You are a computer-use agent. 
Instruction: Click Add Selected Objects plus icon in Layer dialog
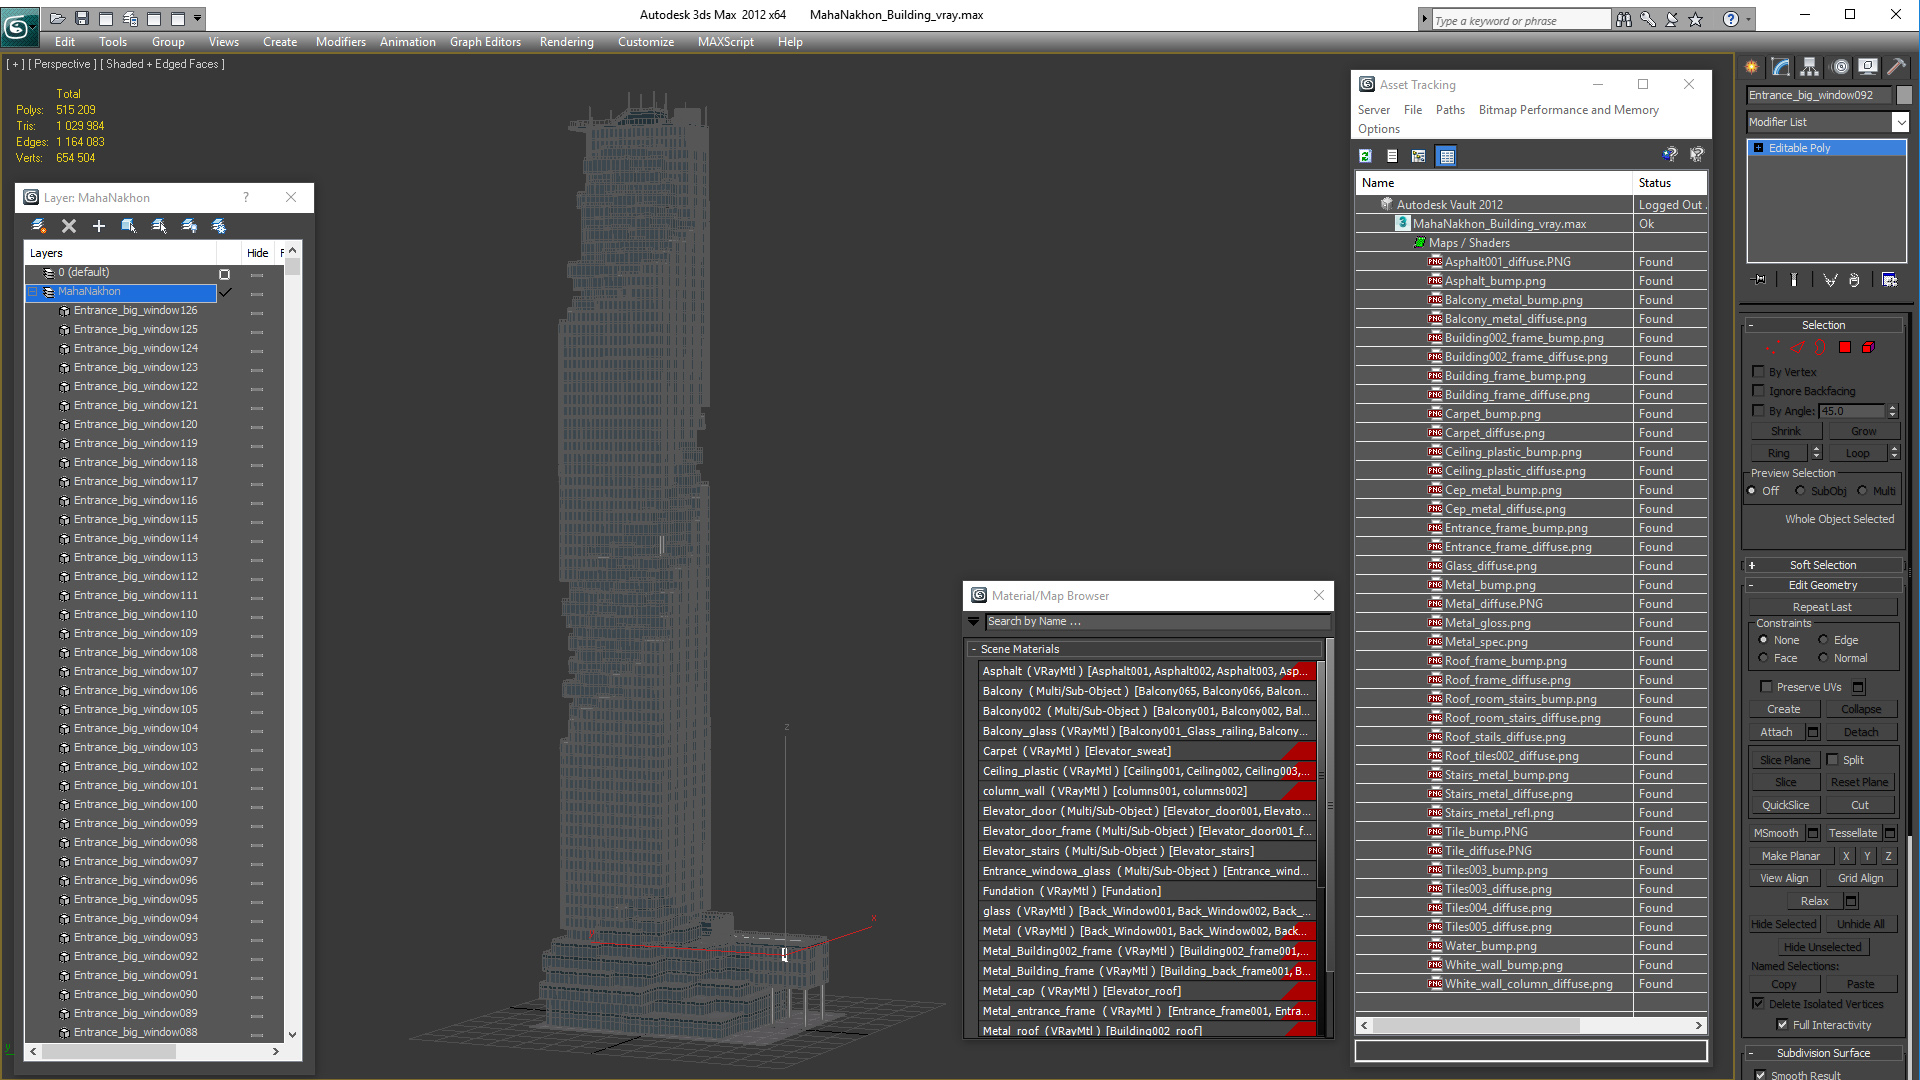[x=99, y=226]
